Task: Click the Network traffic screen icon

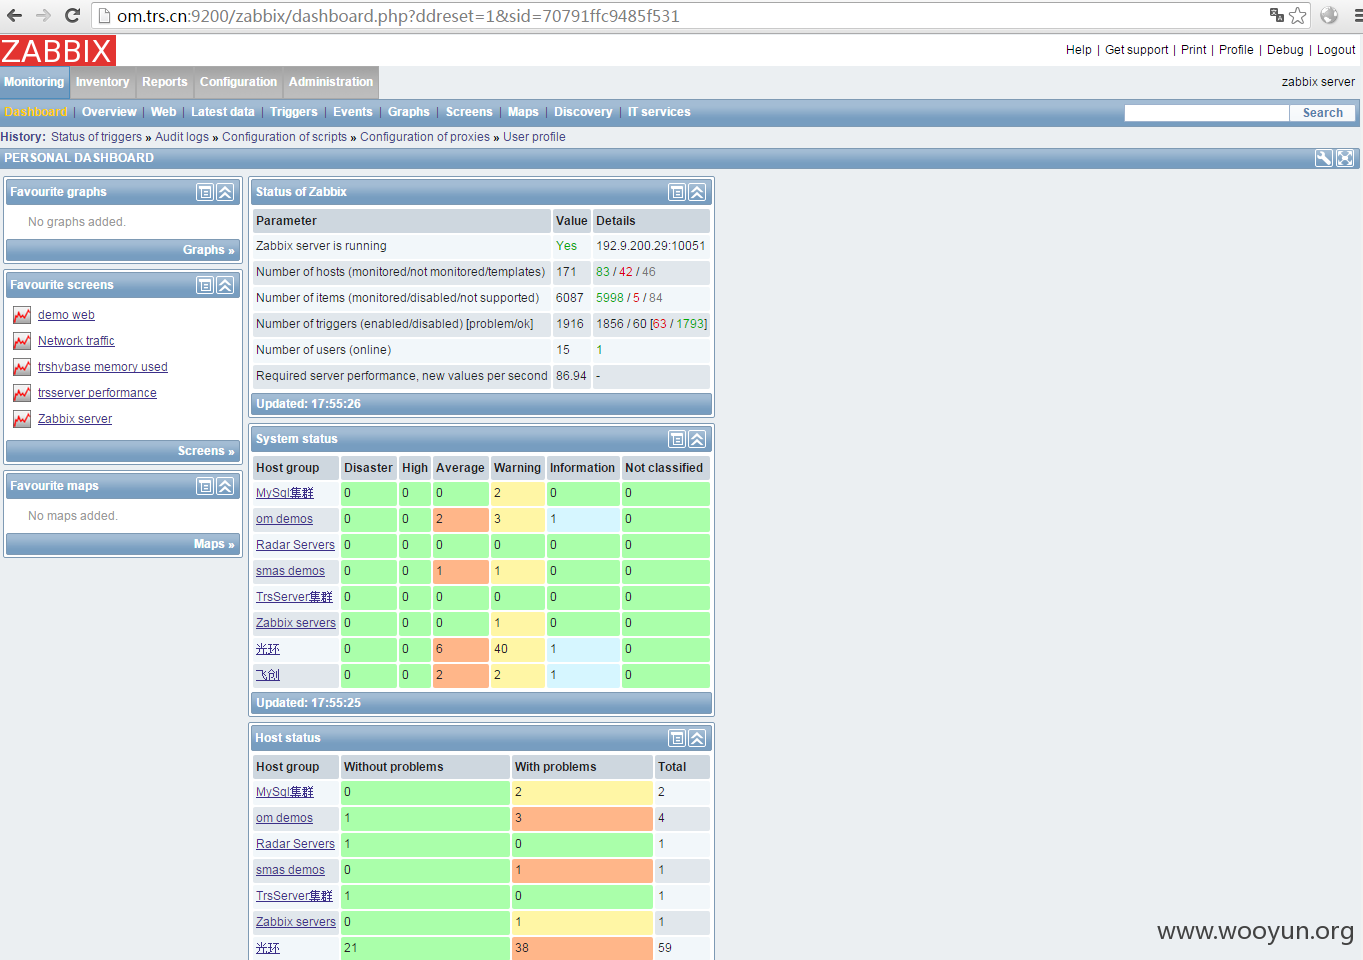Action: 22,341
